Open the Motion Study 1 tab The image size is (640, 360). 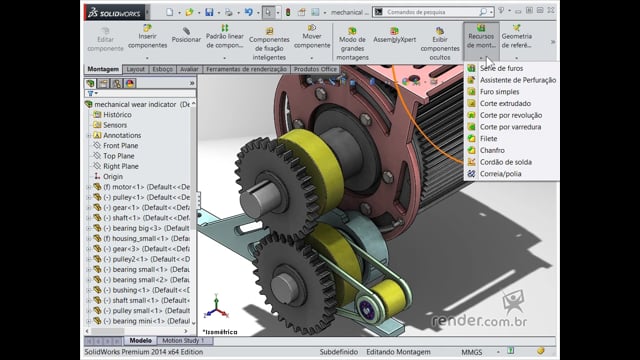tap(183, 340)
